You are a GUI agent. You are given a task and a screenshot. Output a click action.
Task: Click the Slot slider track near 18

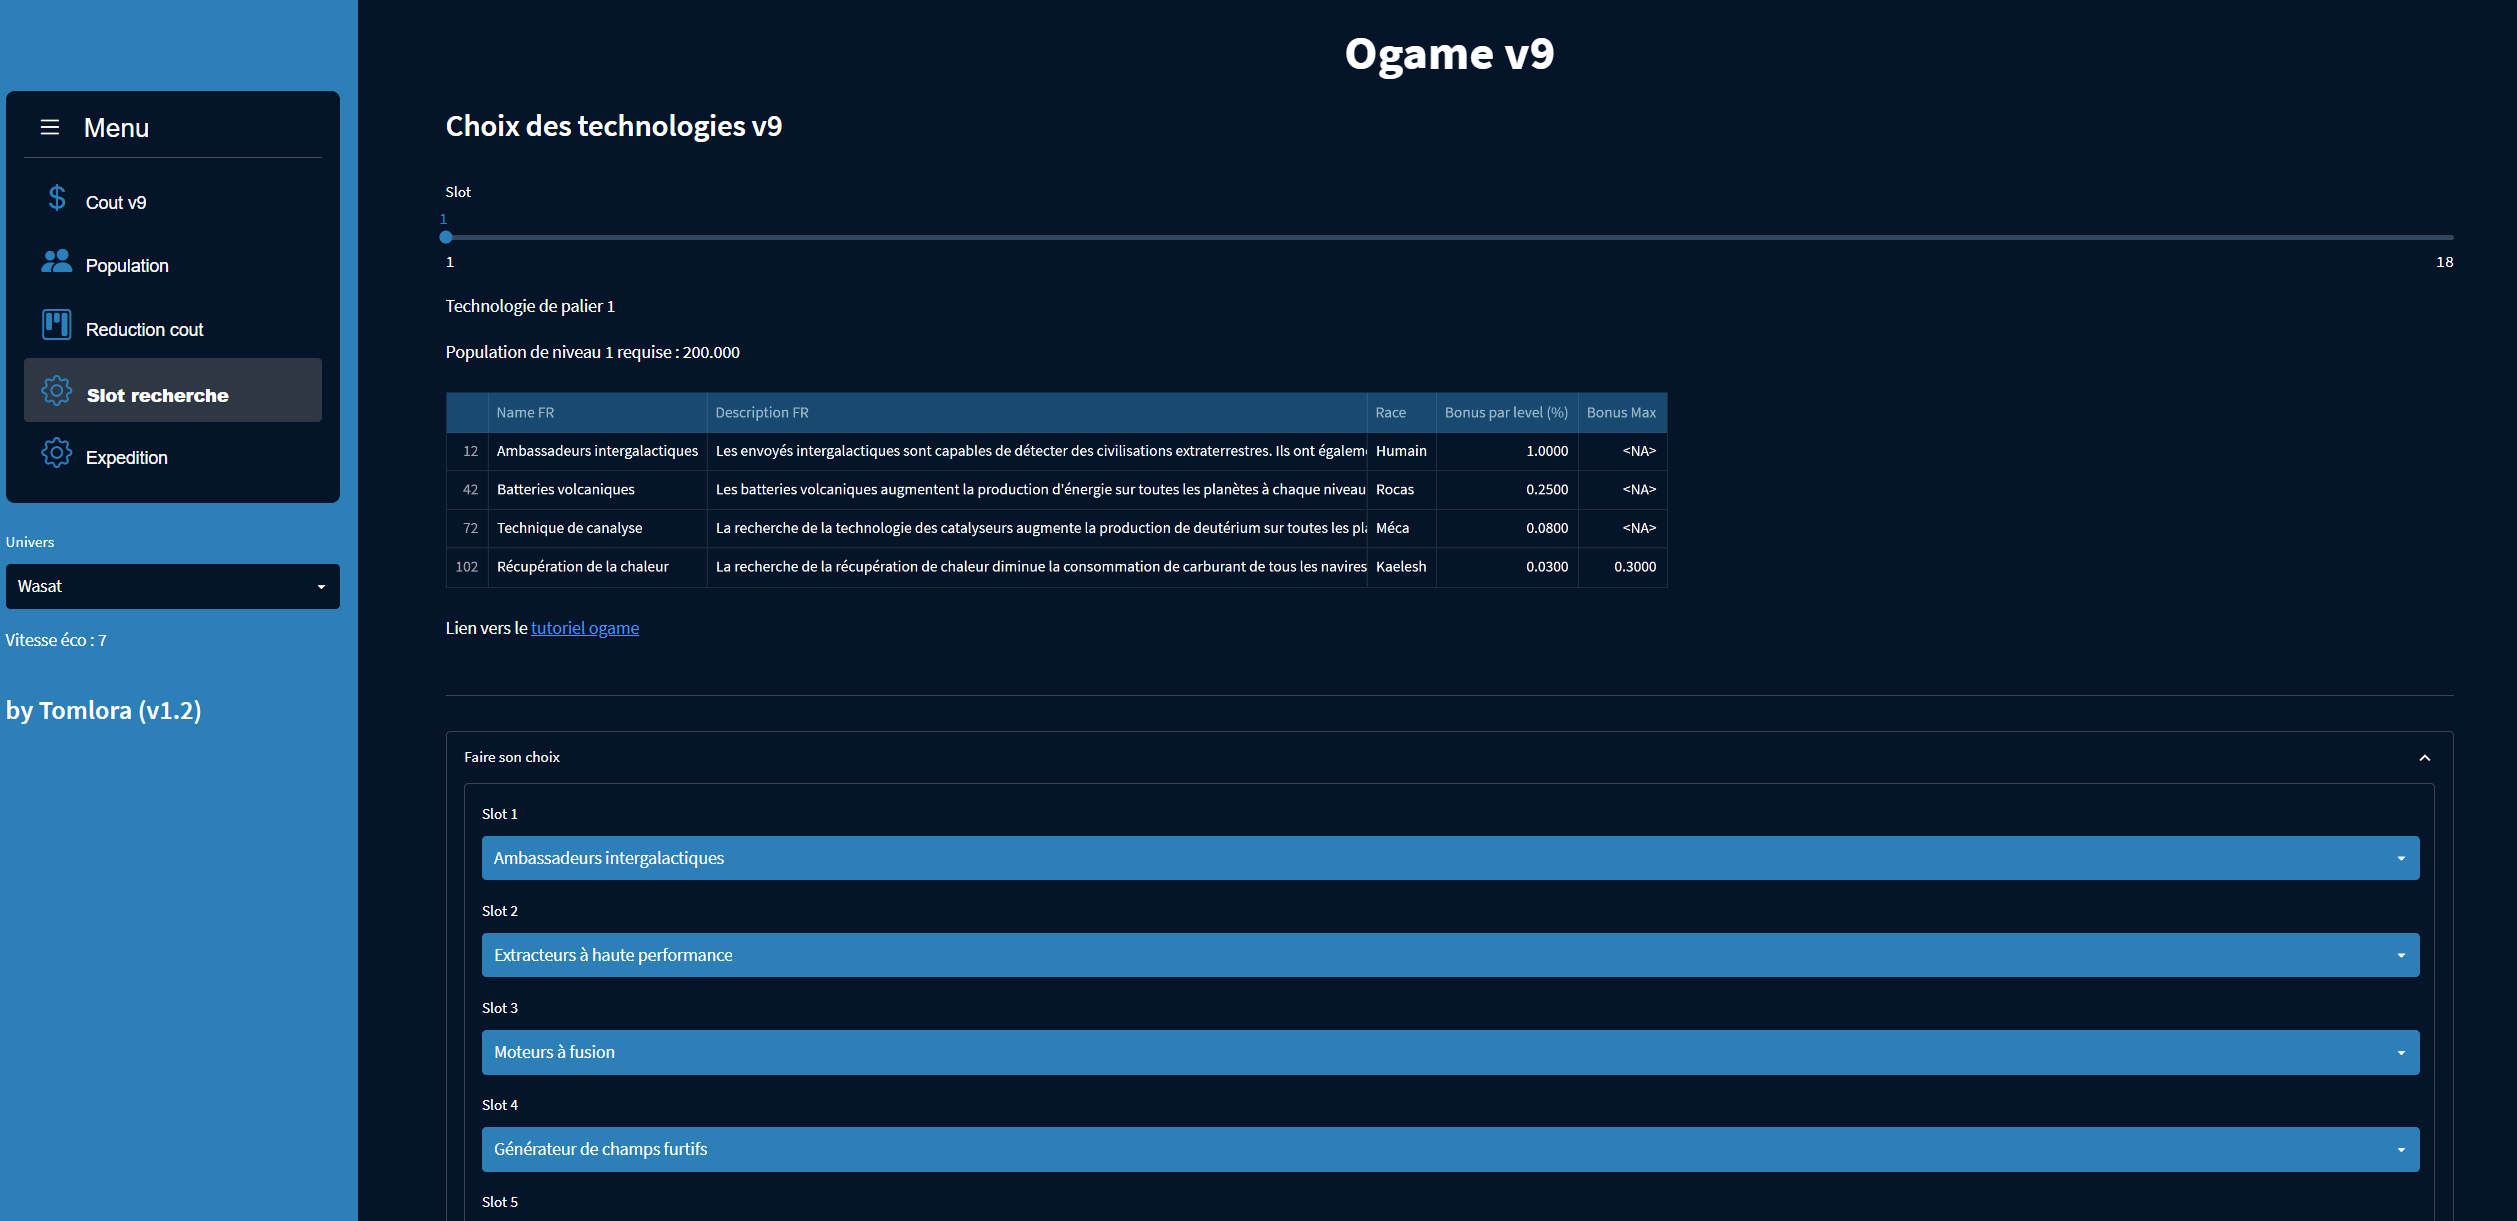[x=2444, y=237]
